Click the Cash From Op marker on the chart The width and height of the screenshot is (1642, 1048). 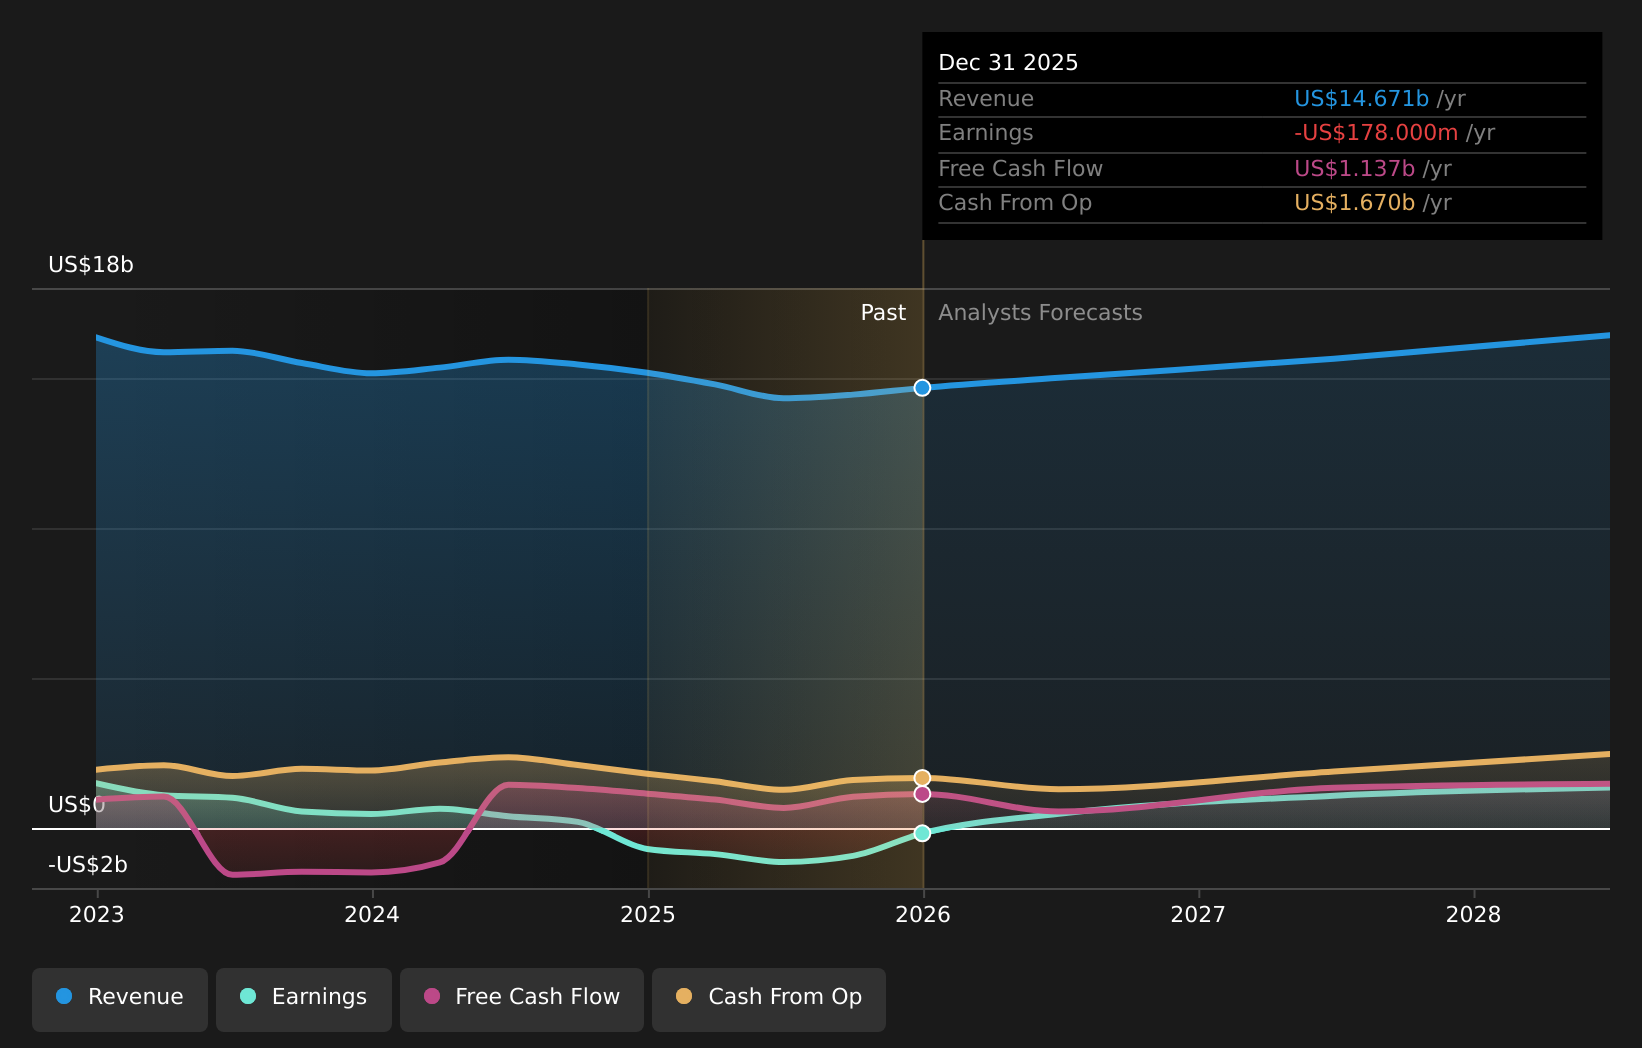point(921,775)
